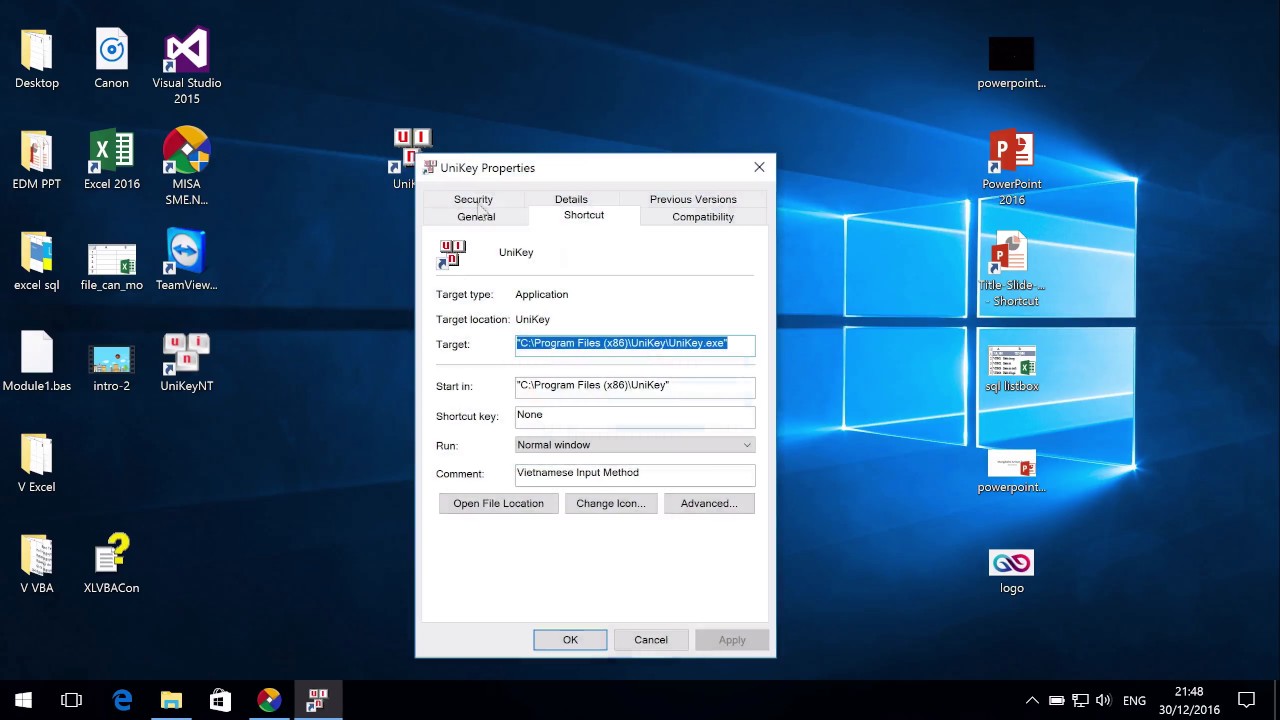Select the file_can_mo desktop file
This screenshot has height=720, width=1280.
pos(112,267)
